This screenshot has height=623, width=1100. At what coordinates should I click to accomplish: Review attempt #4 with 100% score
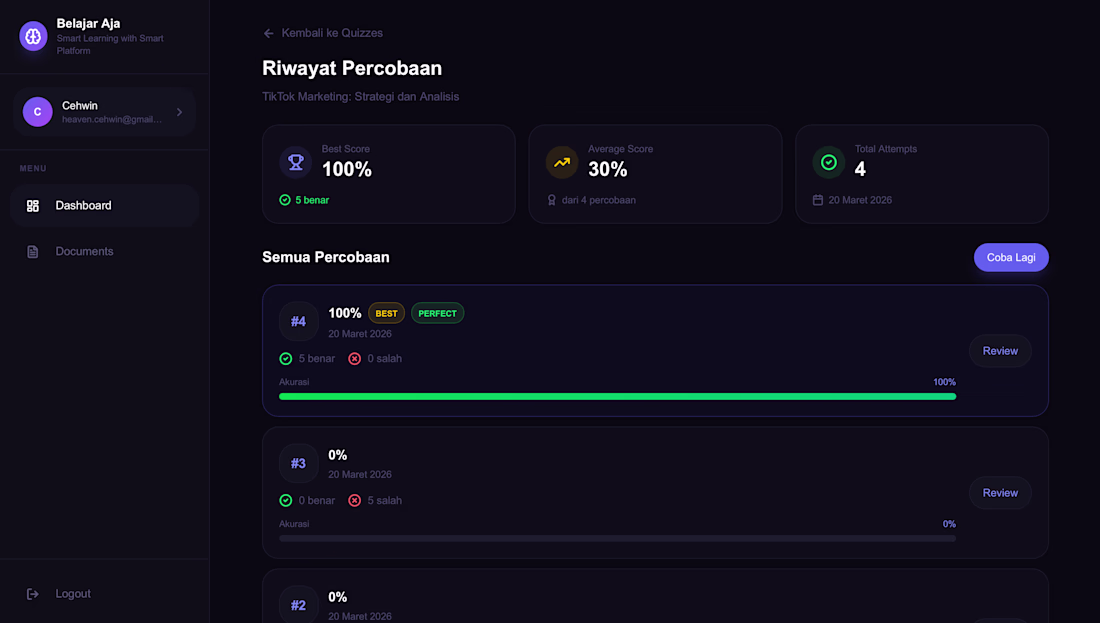[1000, 351]
